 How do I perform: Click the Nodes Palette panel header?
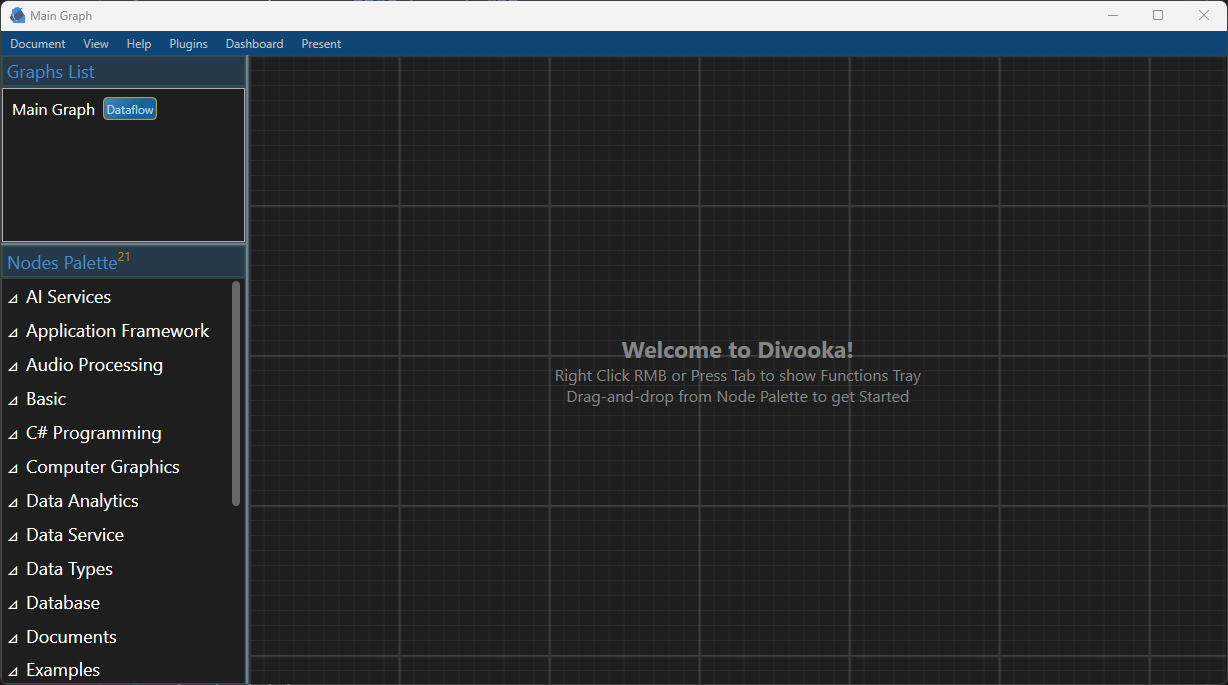[x=124, y=262]
